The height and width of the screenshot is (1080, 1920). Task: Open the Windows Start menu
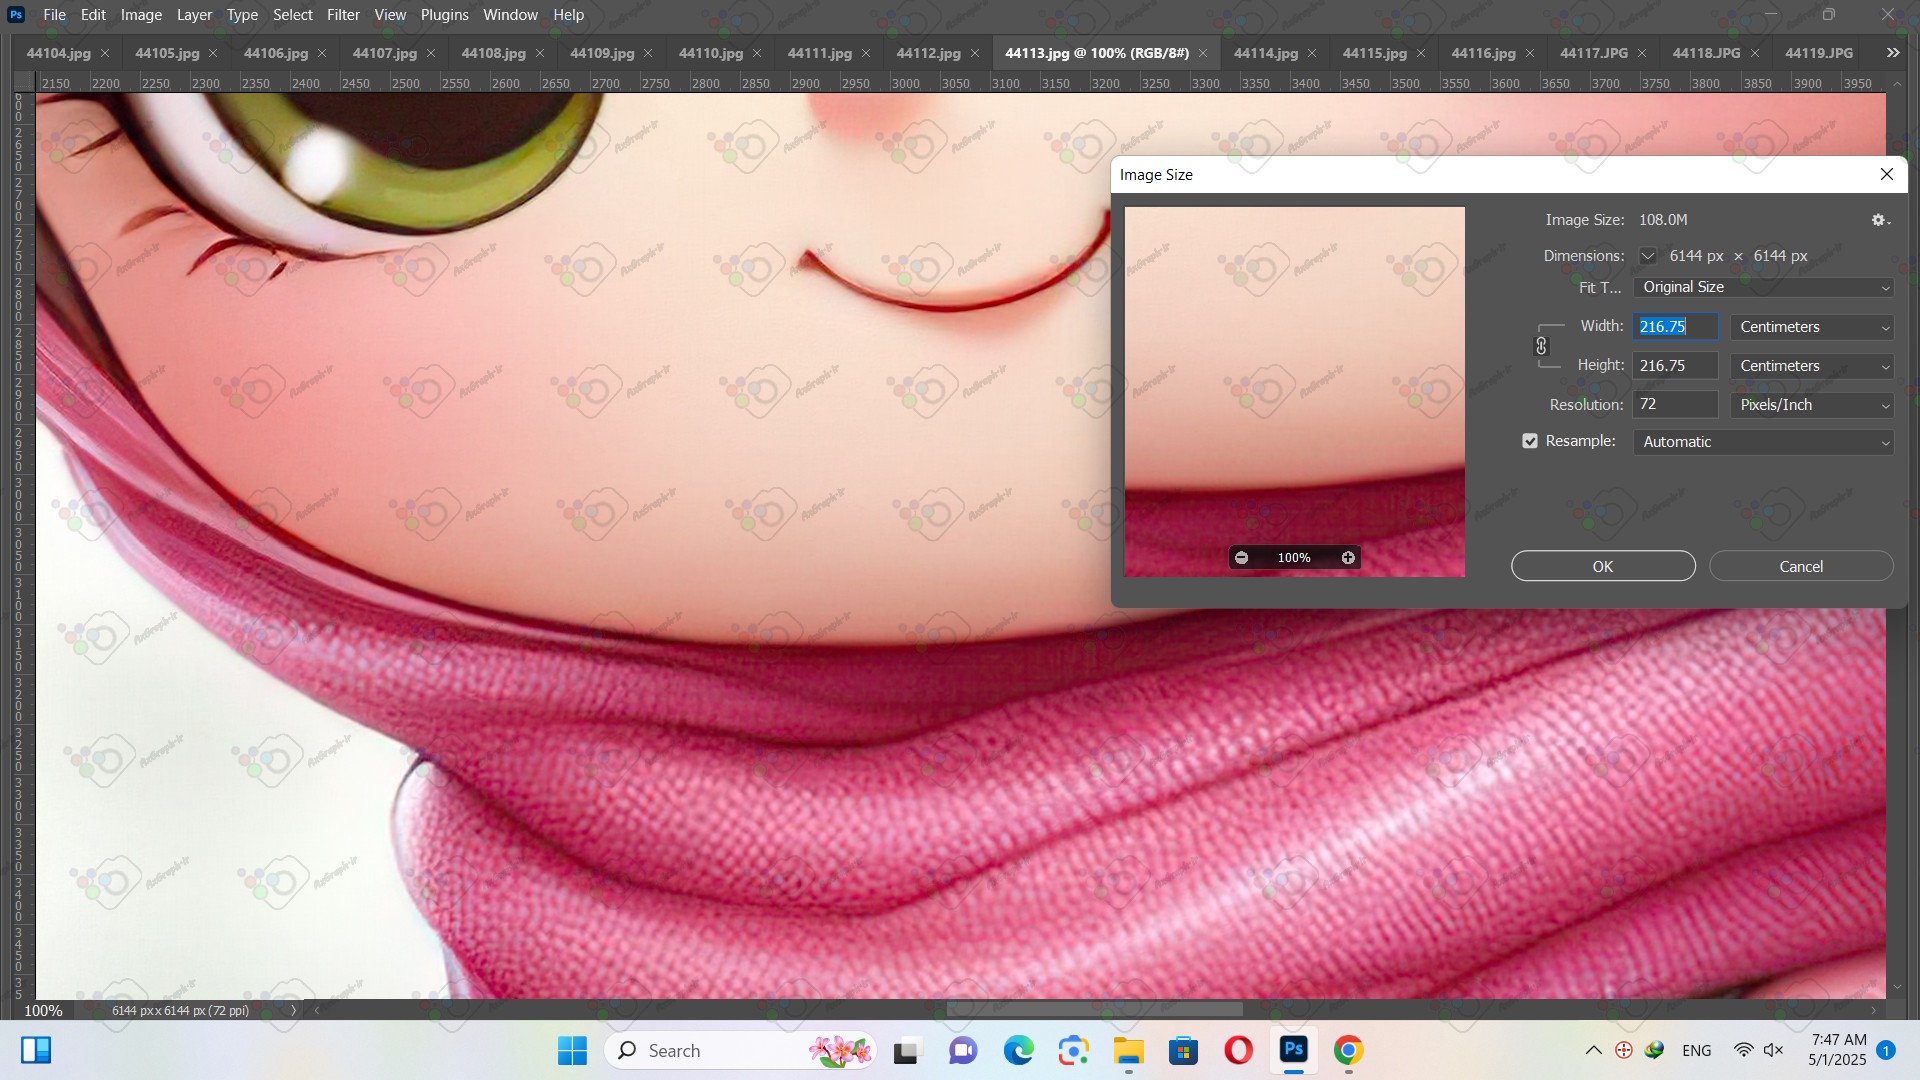point(572,1051)
